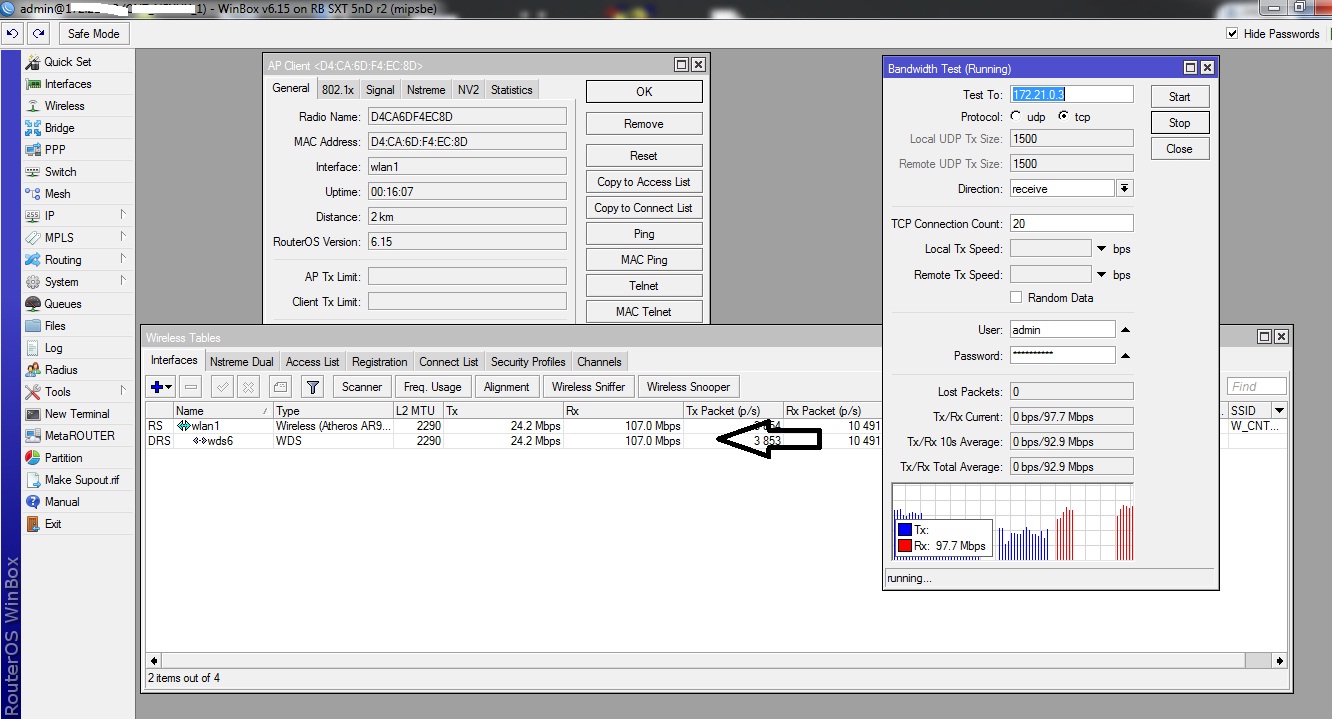Expand Routing submenu in sidebar
The width and height of the screenshot is (1332, 719).
tap(123, 259)
